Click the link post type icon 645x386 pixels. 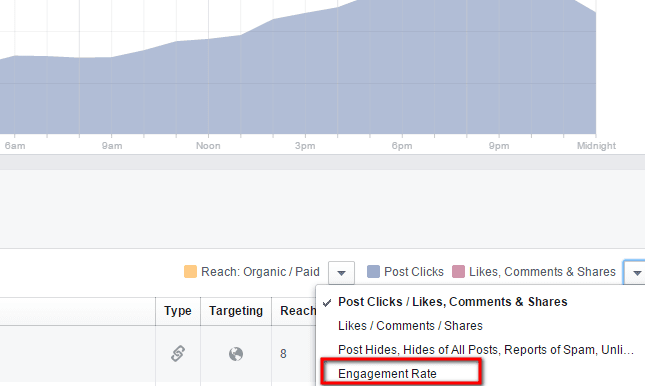178,353
